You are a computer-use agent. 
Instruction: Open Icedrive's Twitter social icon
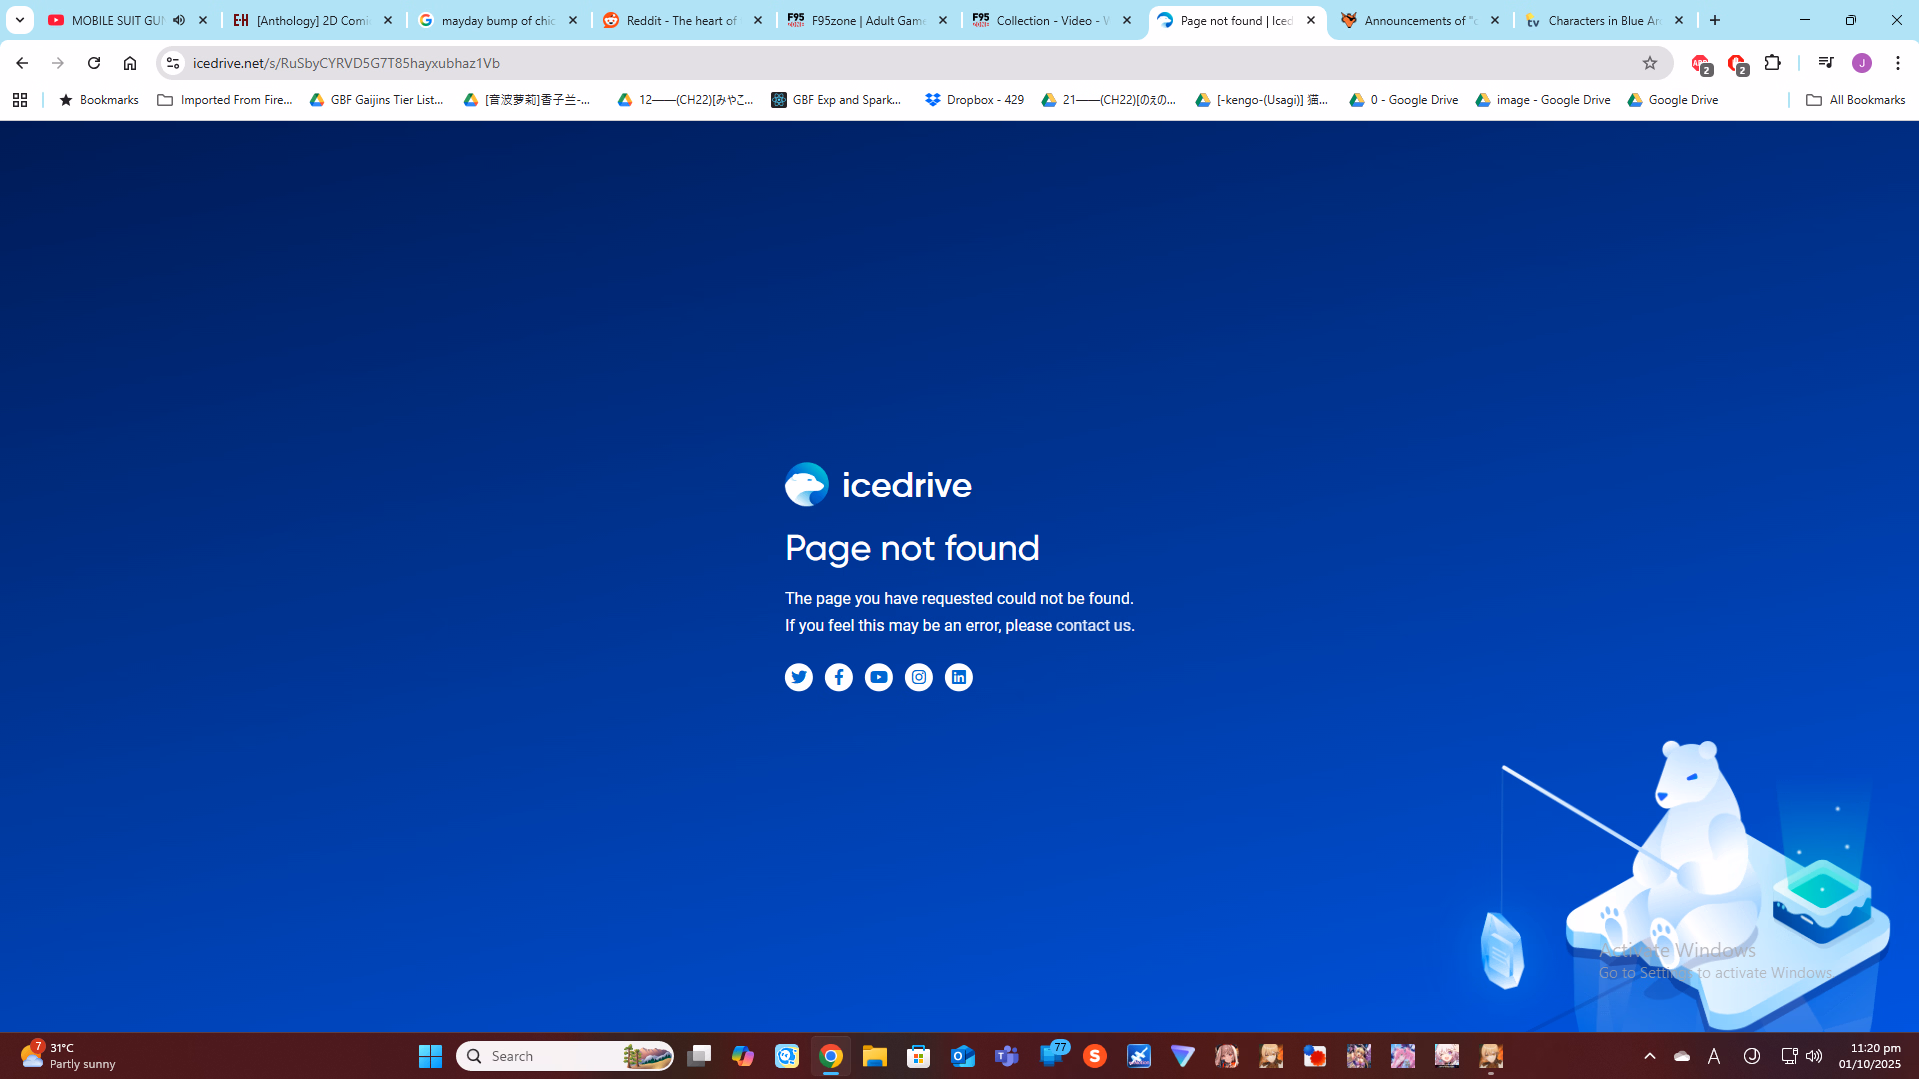pos(798,677)
